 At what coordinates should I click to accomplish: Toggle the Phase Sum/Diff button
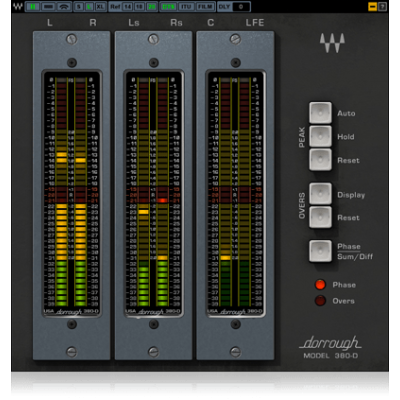(320, 251)
